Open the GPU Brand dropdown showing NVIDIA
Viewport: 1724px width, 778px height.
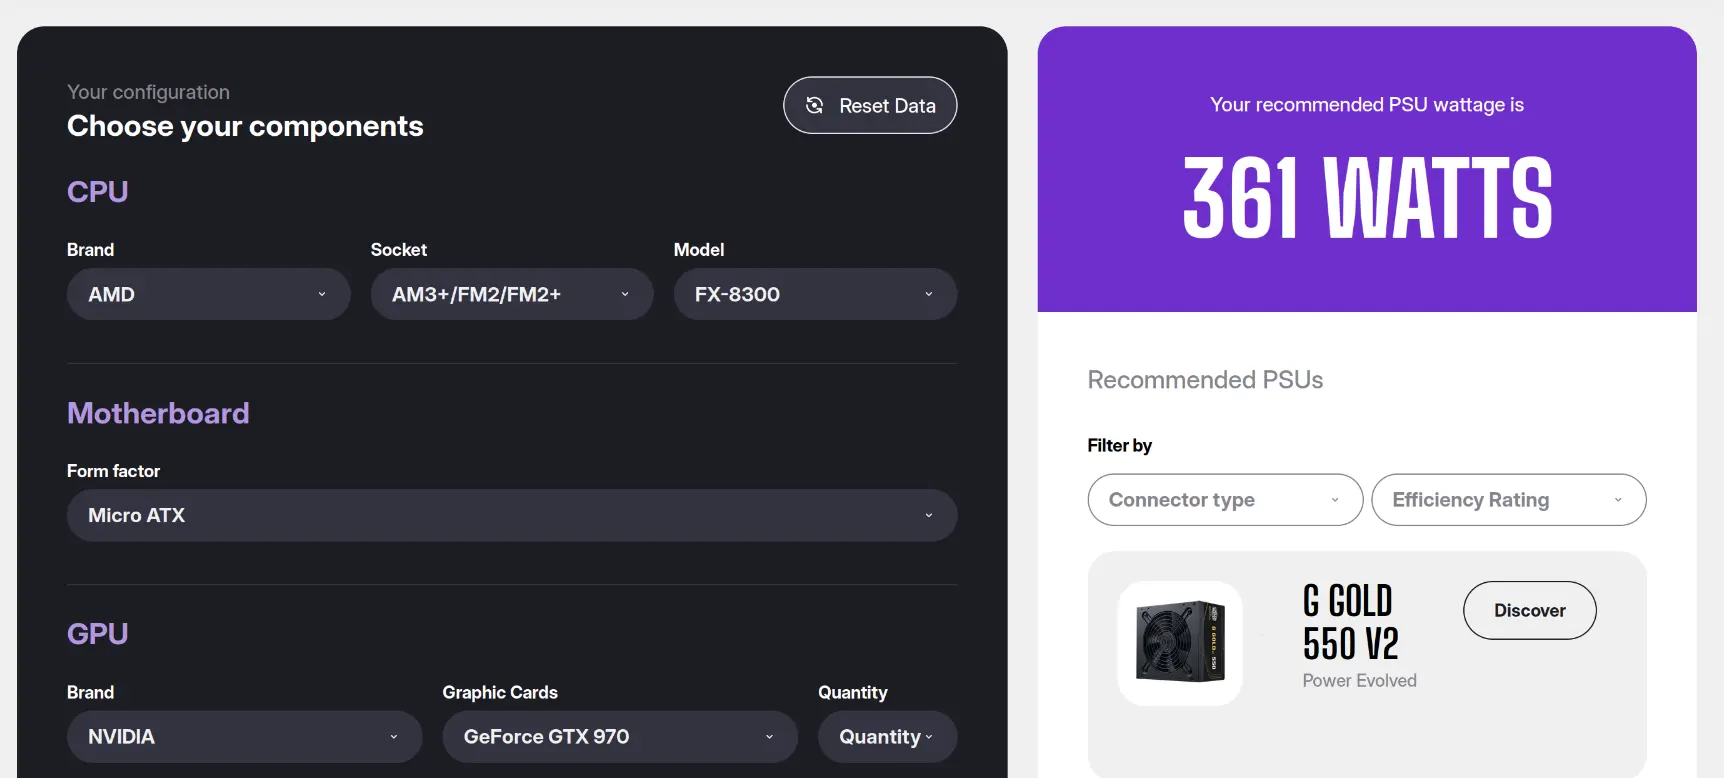pyautogui.click(x=244, y=737)
